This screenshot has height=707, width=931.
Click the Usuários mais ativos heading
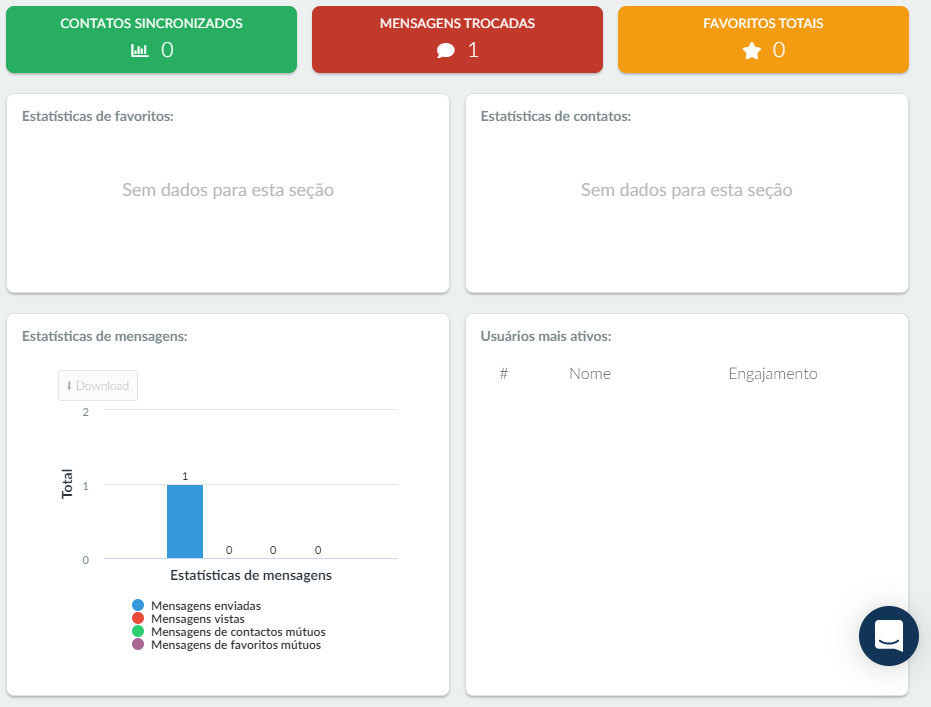tap(546, 337)
